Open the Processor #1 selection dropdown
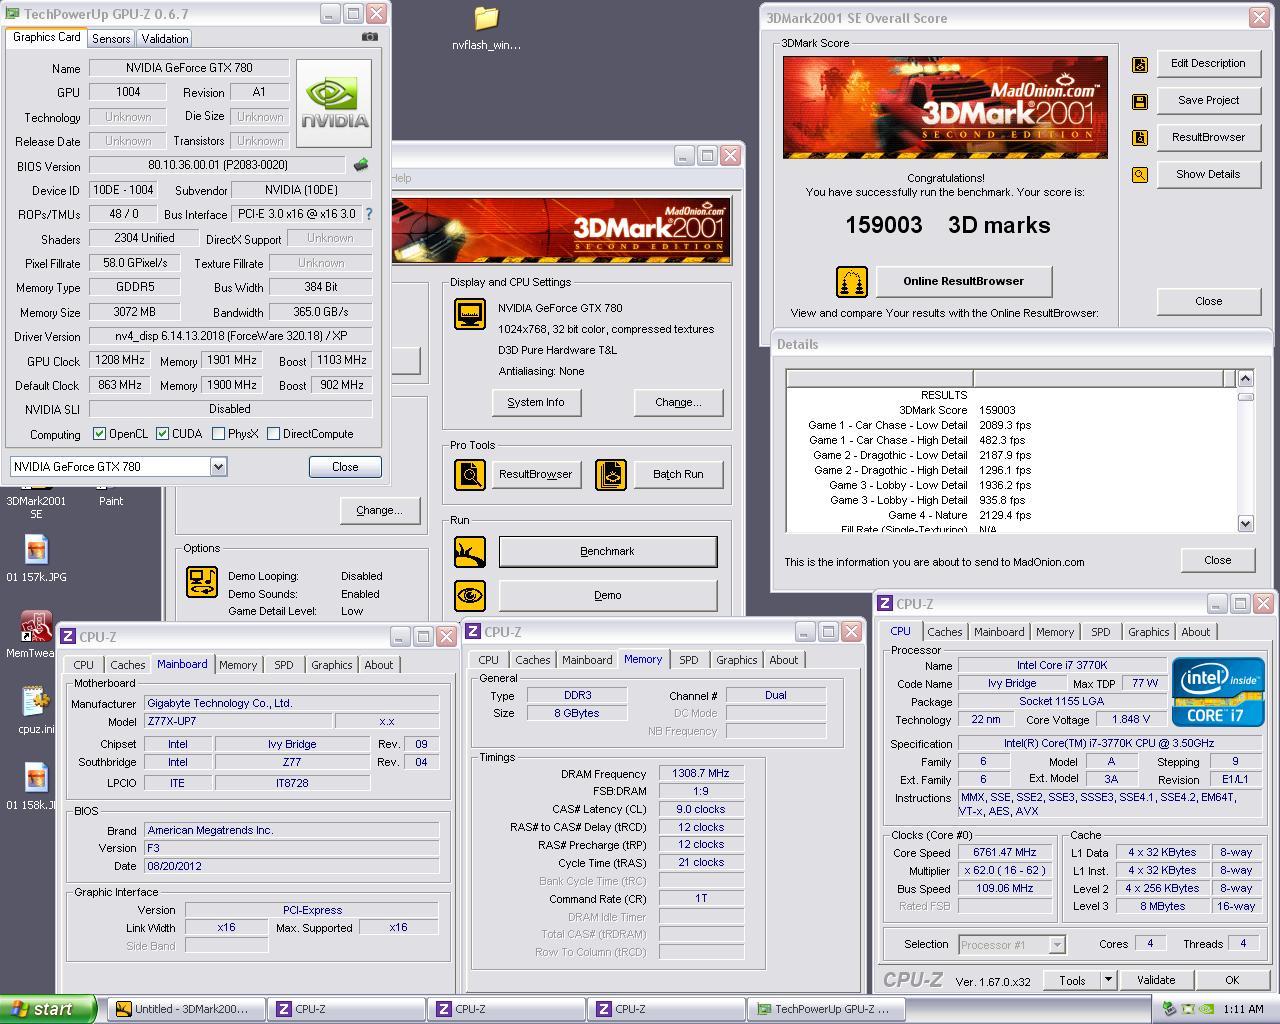The image size is (1280, 1024). 1056,944
